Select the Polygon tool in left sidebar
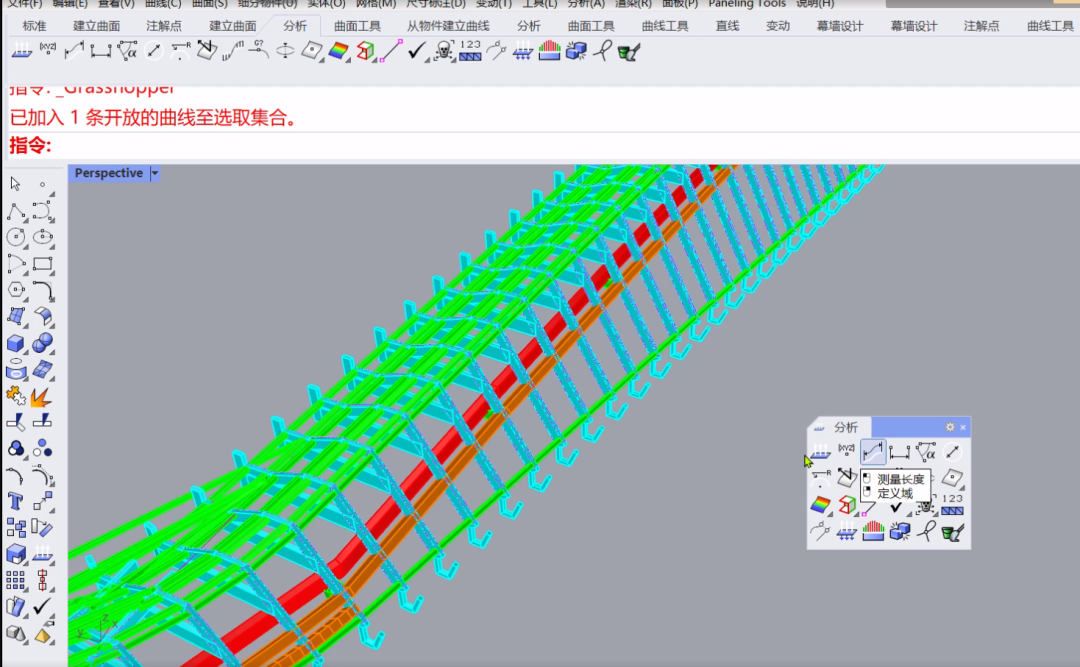 (x=17, y=290)
